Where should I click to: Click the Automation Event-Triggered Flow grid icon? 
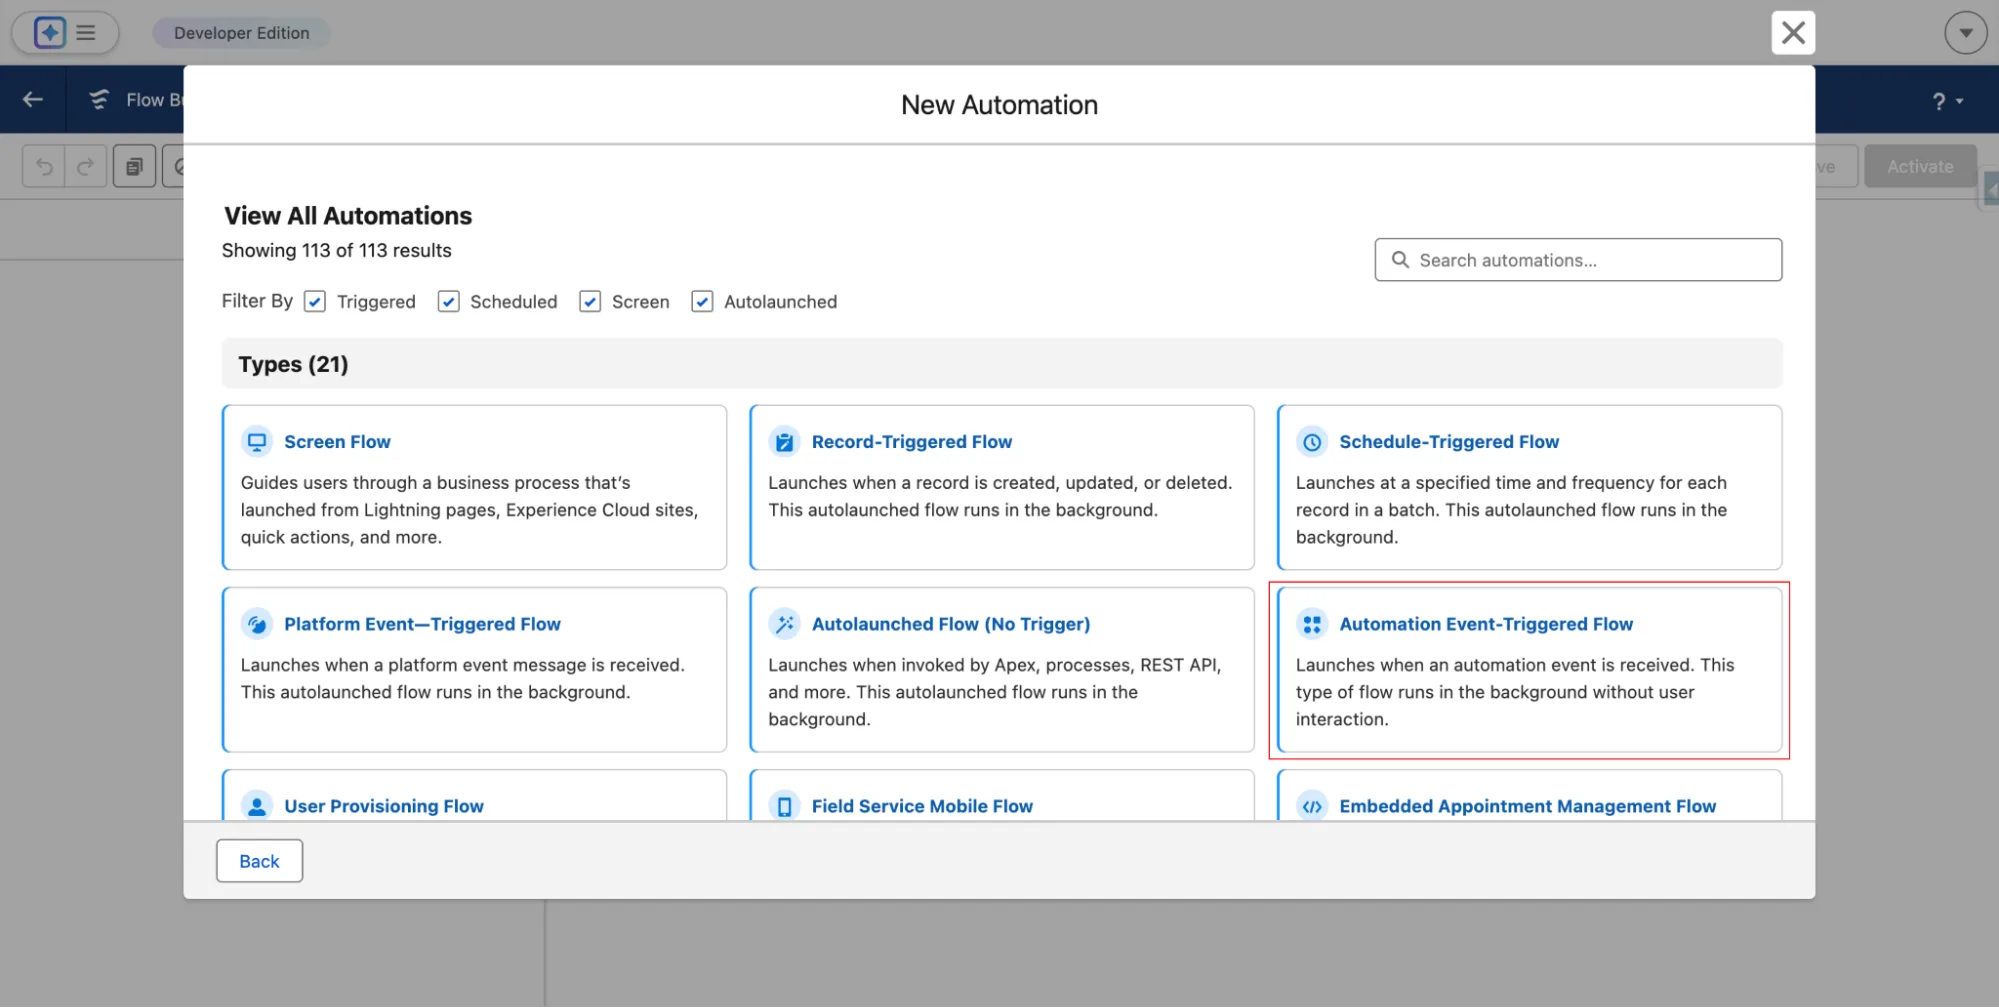[1312, 624]
